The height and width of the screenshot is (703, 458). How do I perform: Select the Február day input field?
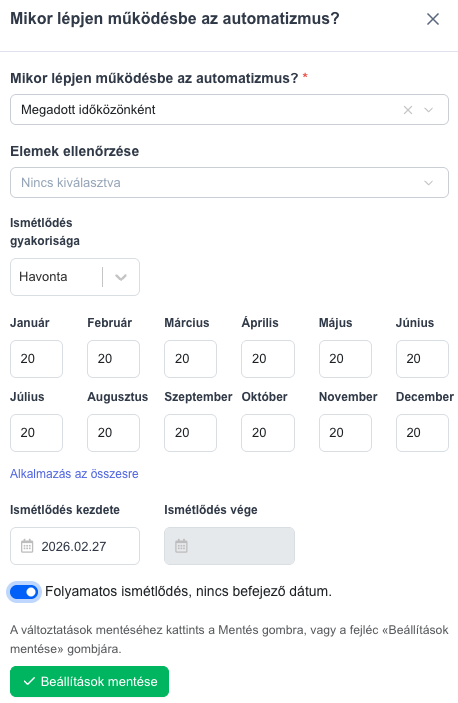[113, 359]
